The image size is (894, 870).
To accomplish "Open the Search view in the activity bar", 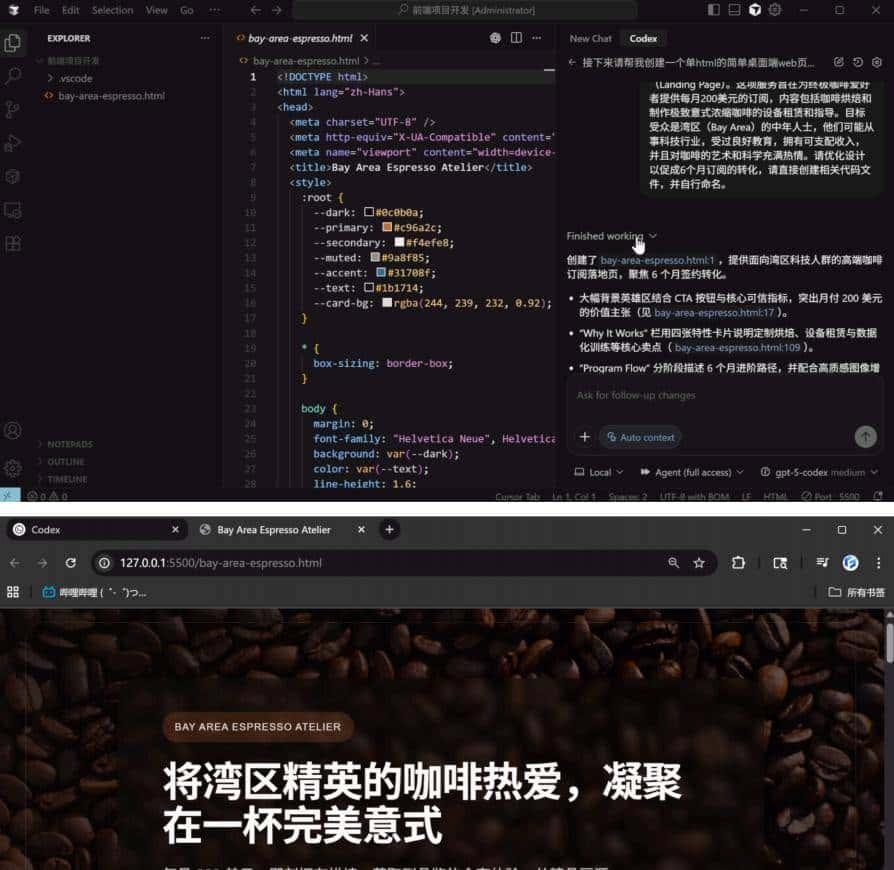I will click(13, 75).
